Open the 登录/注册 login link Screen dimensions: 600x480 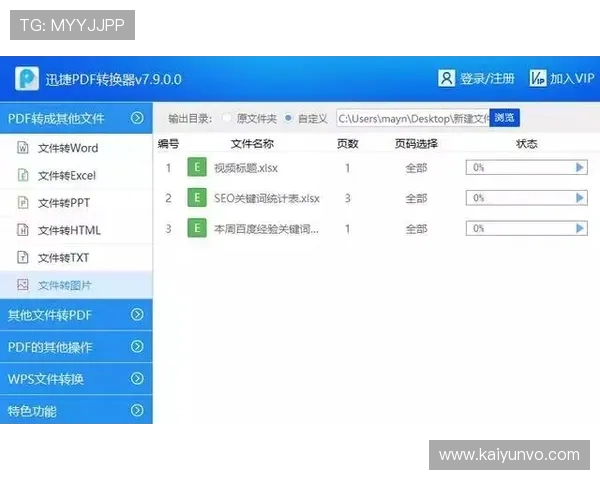click(487, 78)
